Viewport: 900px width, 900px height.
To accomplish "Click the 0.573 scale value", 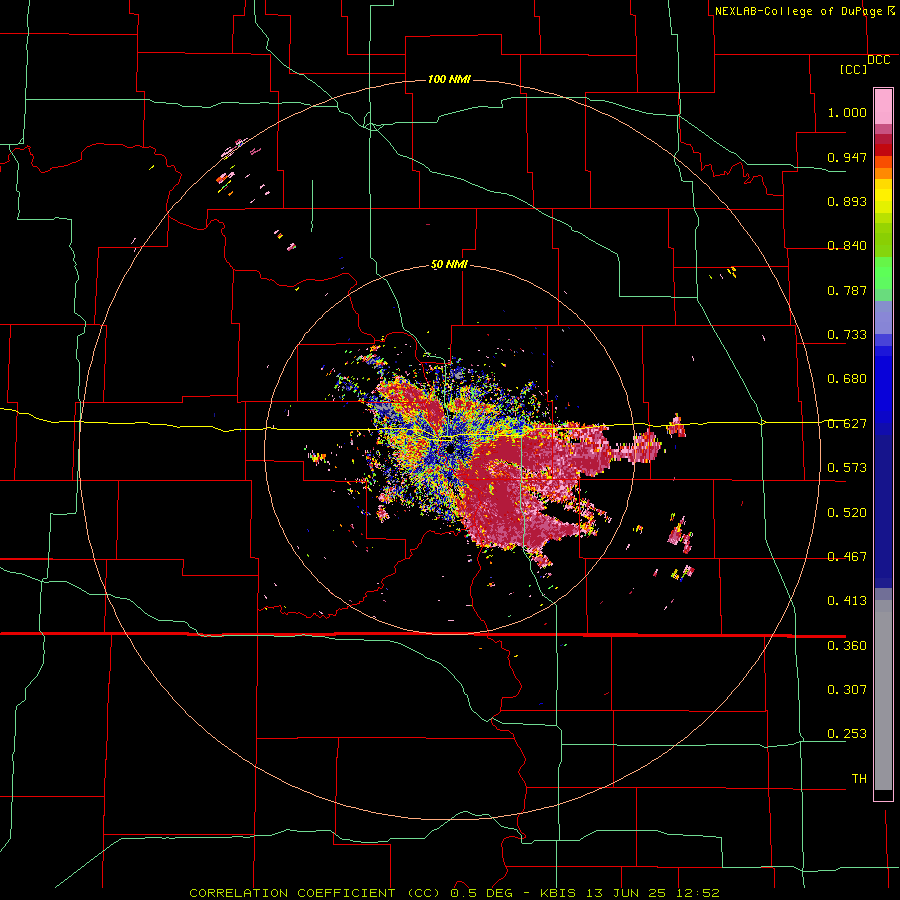I will tap(847, 468).
